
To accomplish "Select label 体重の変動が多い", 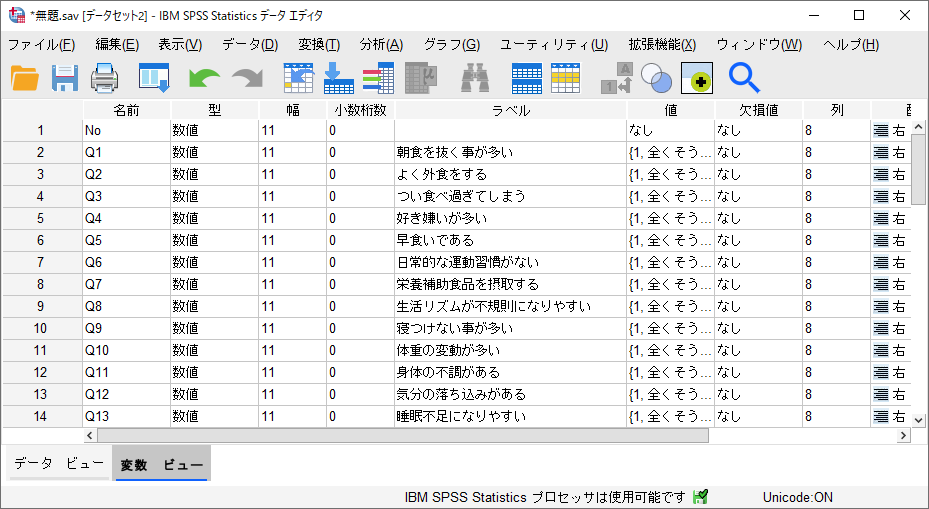I will pyautogui.click(x=448, y=351).
